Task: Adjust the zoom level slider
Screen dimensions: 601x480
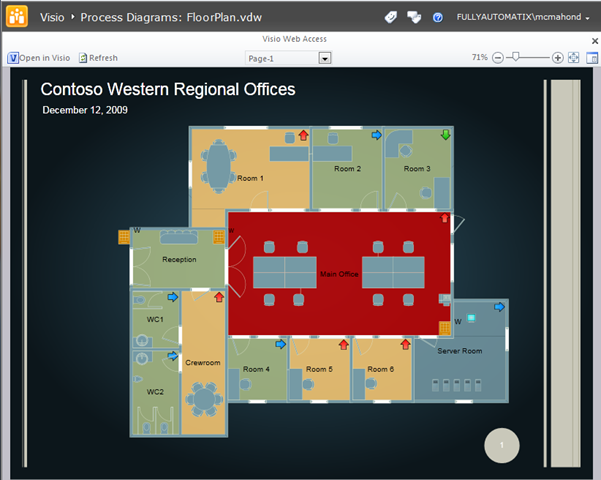Action: tap(516, 58)
